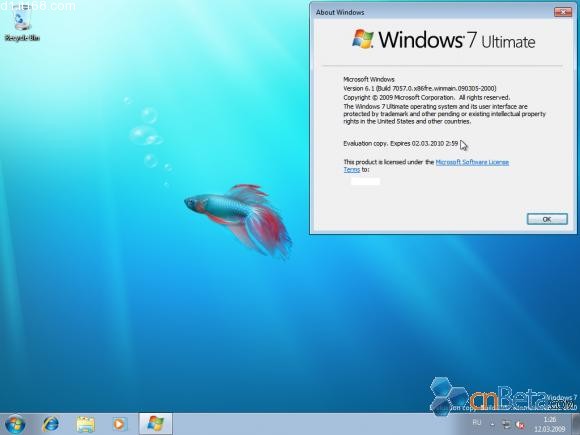Open the network icon in system tray
The image size is (580, 435).
click(x=506, y=425)
